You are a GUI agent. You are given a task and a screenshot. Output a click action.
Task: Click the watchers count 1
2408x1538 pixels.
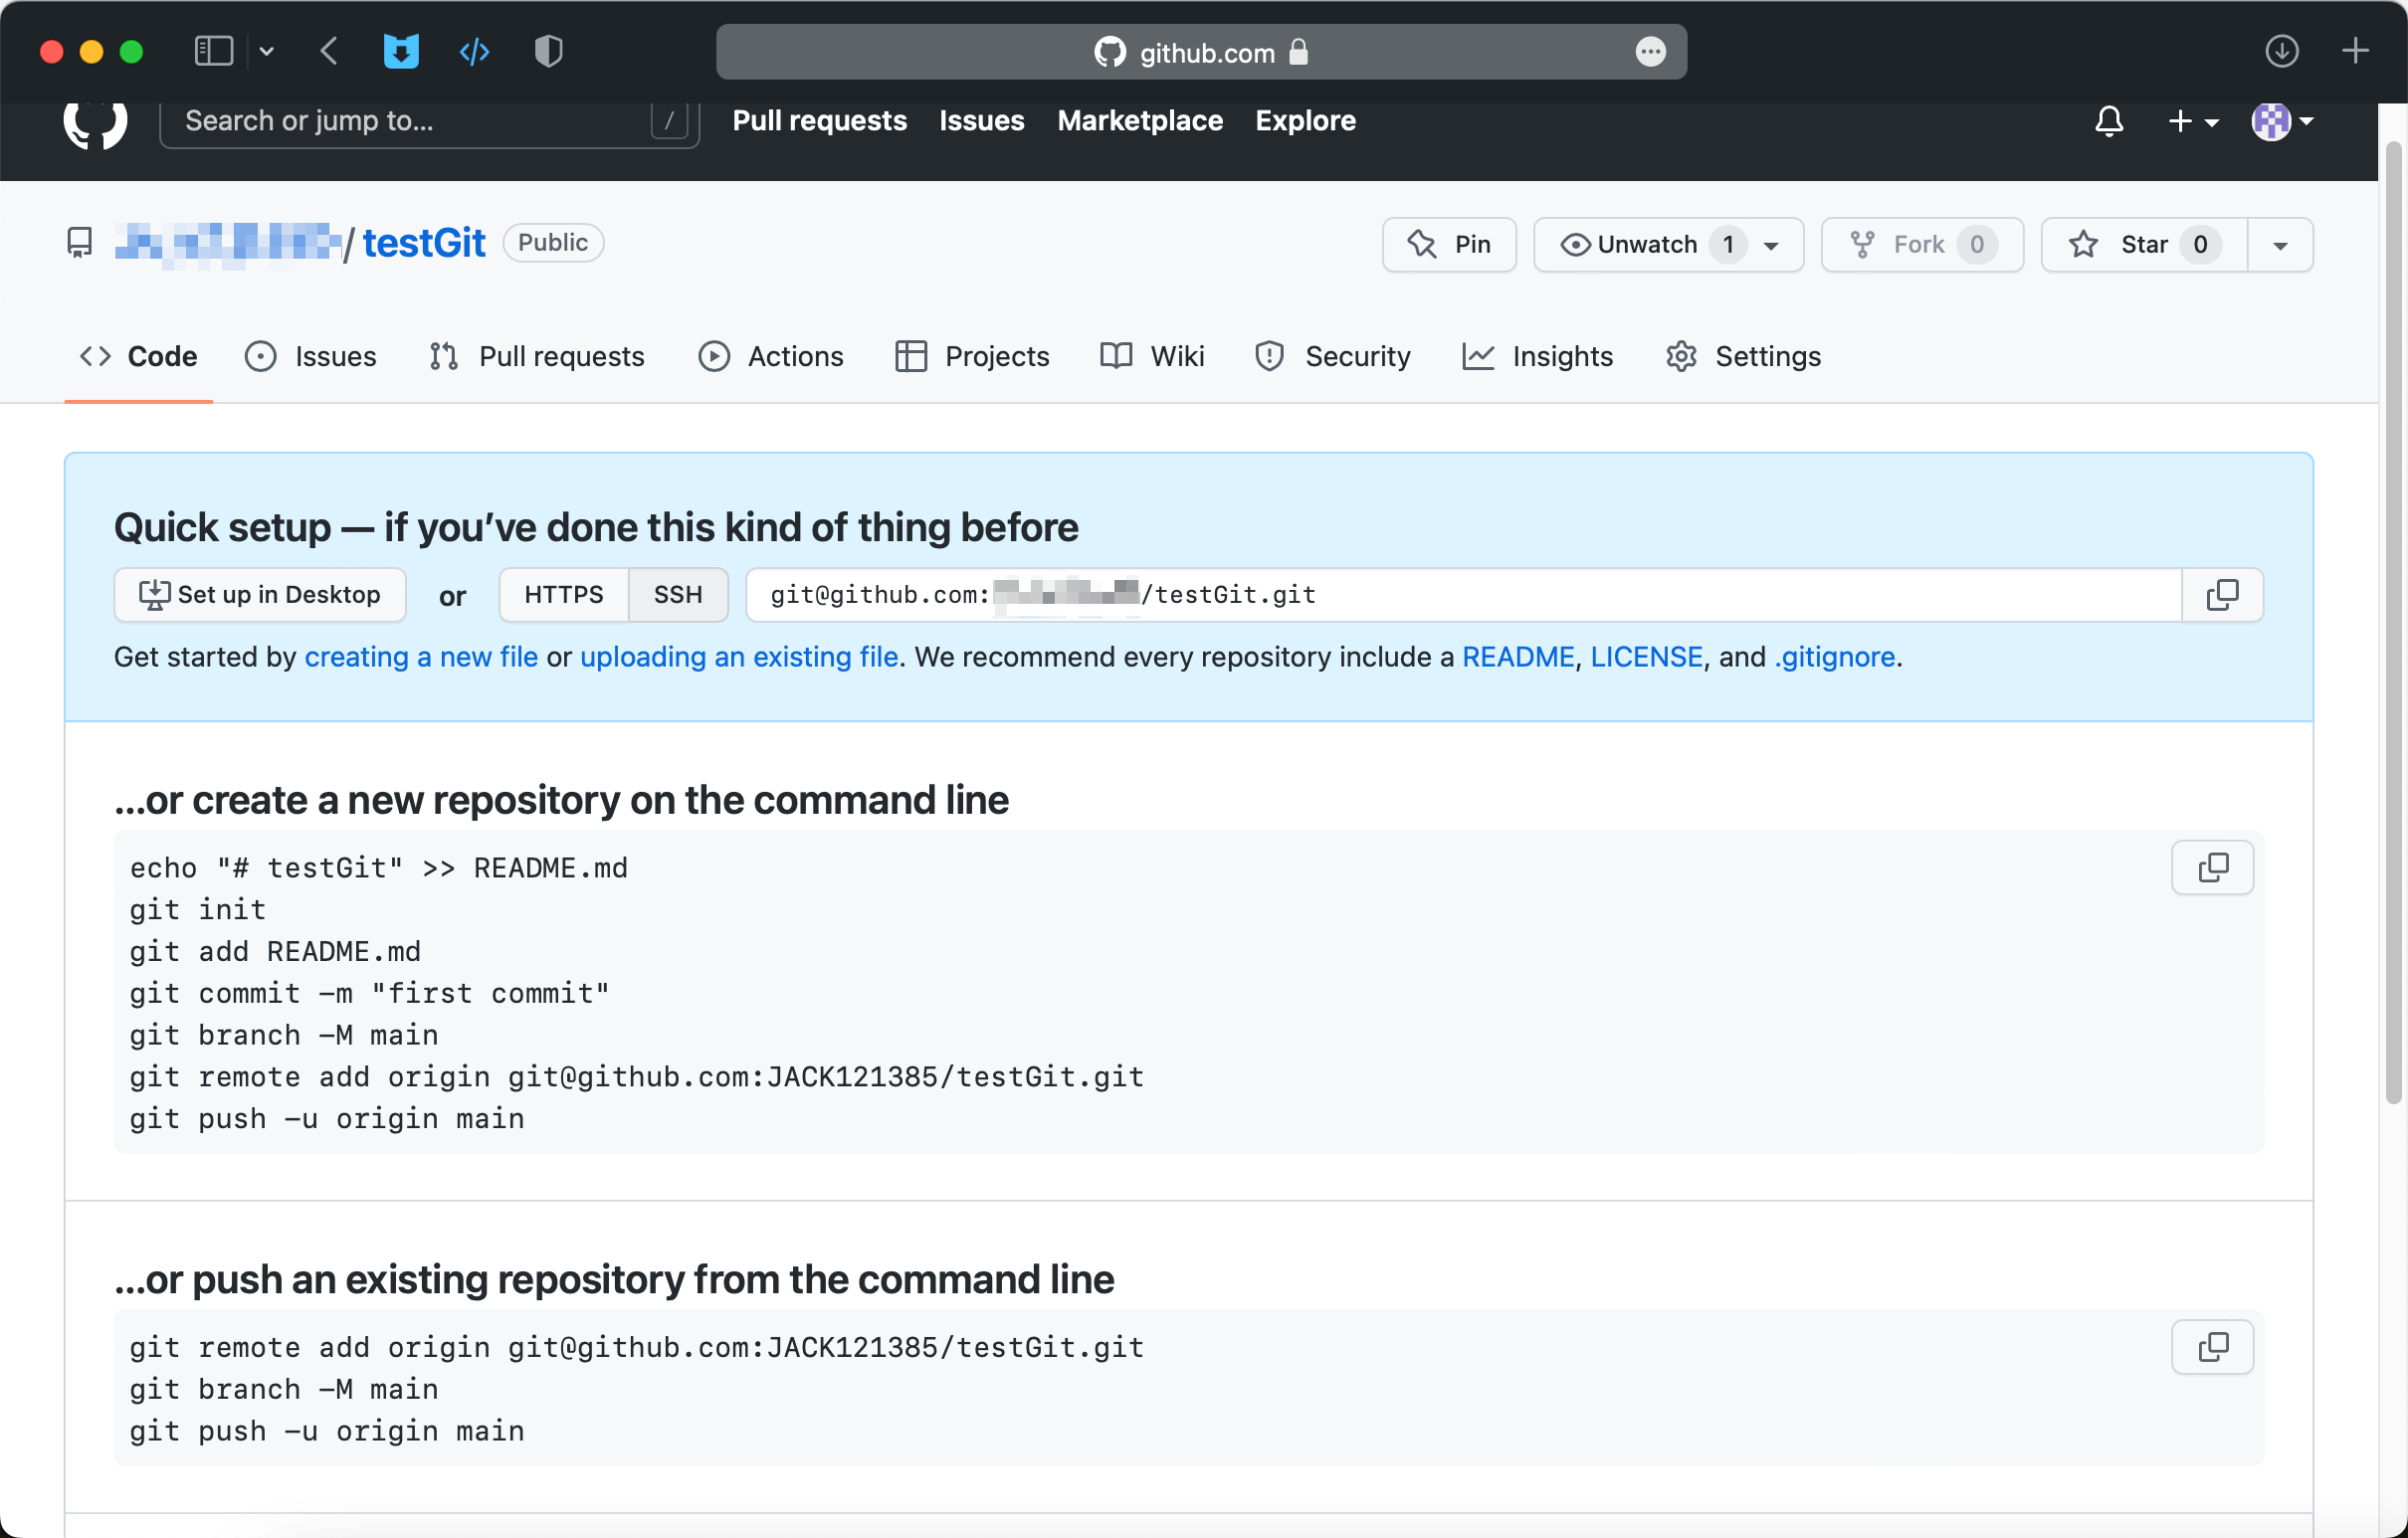(x=1727, y=244)
